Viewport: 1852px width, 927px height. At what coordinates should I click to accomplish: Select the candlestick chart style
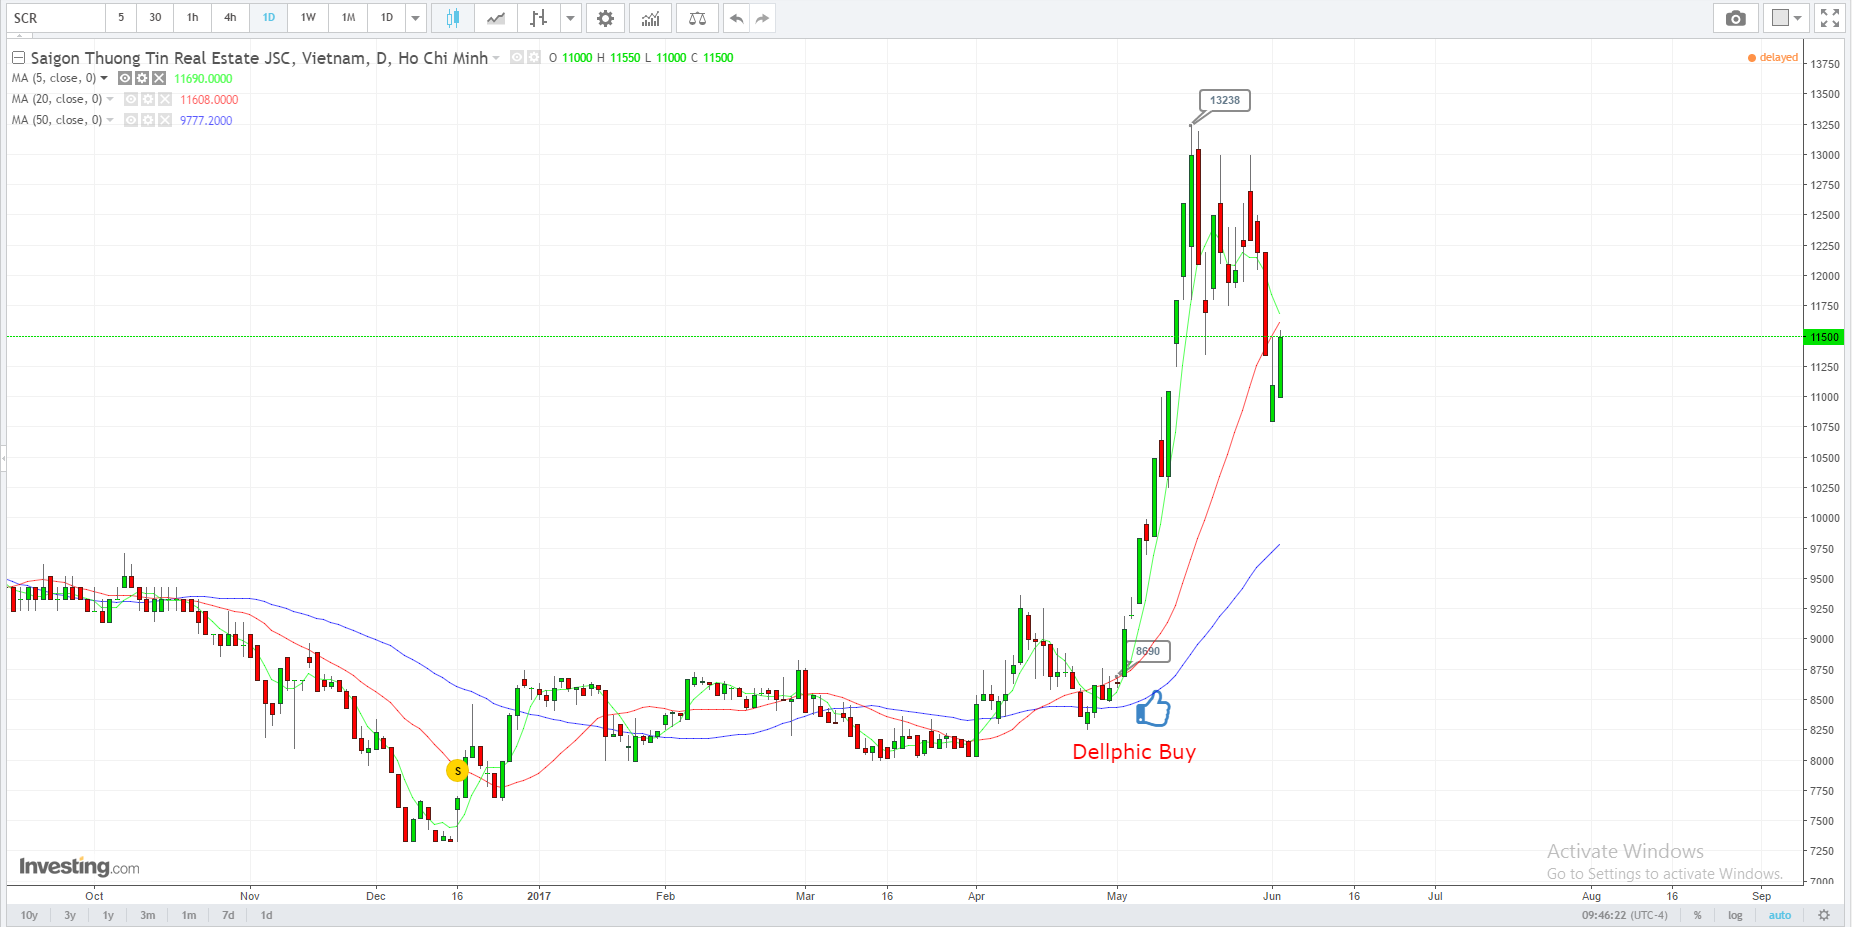453,18
